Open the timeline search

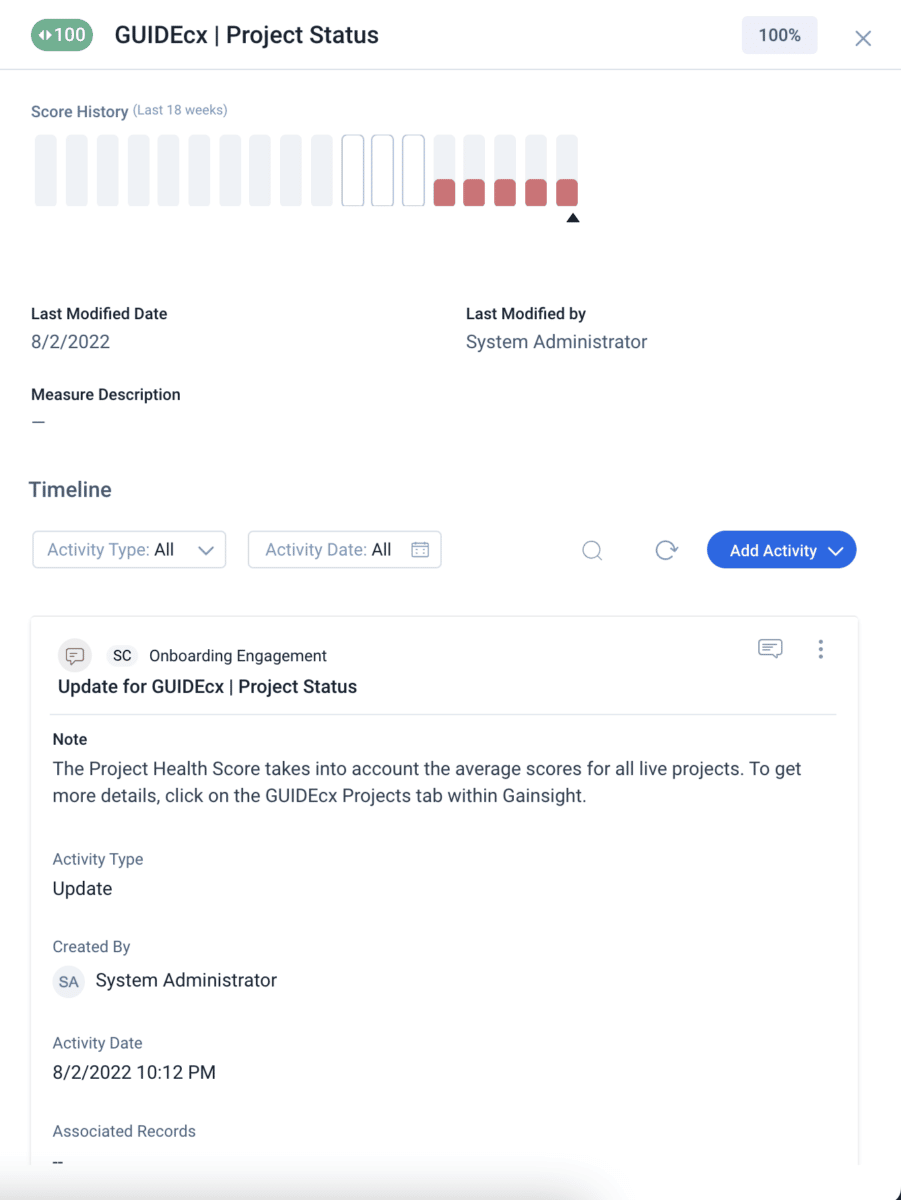click(592, 550)
